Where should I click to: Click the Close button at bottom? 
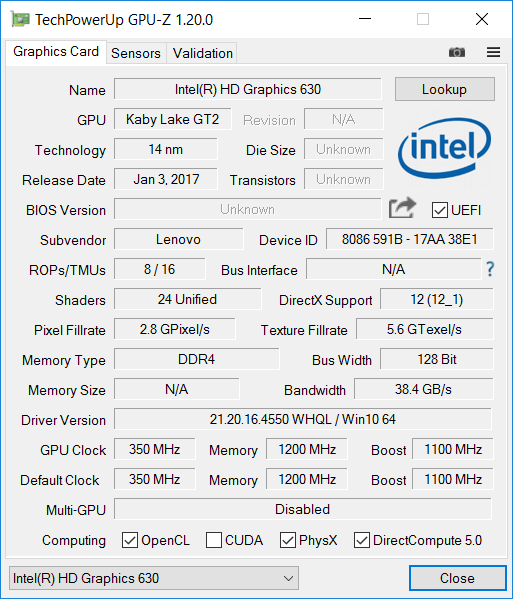coord(458,578)
